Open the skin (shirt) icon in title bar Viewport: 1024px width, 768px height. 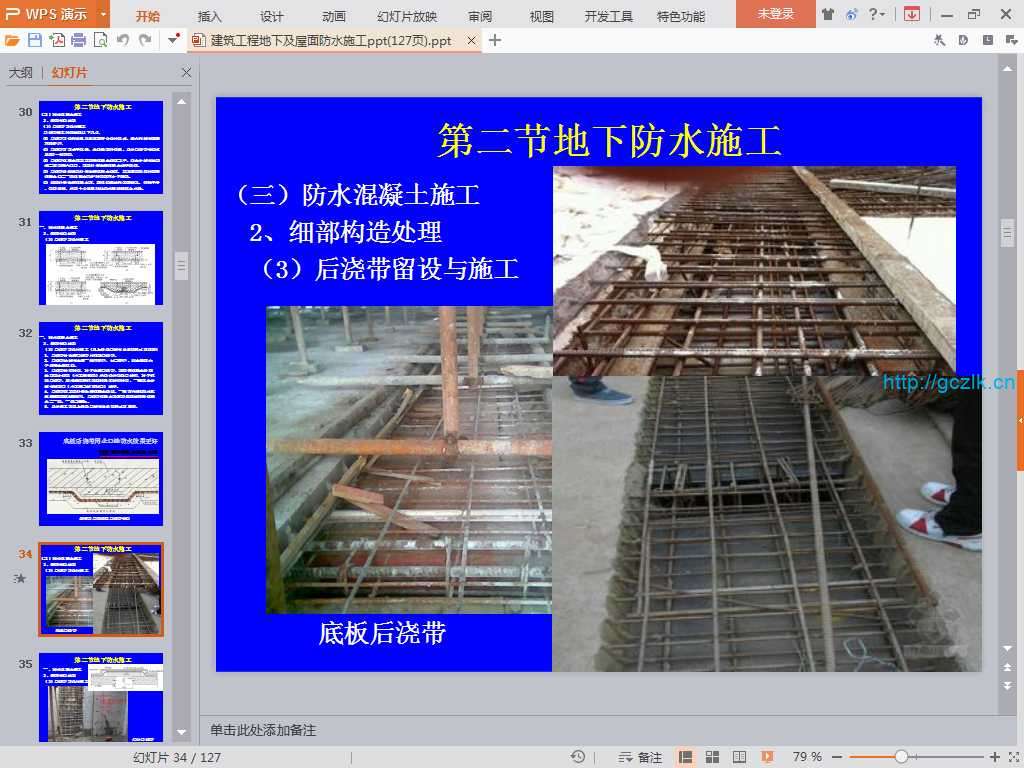[828, 14]
